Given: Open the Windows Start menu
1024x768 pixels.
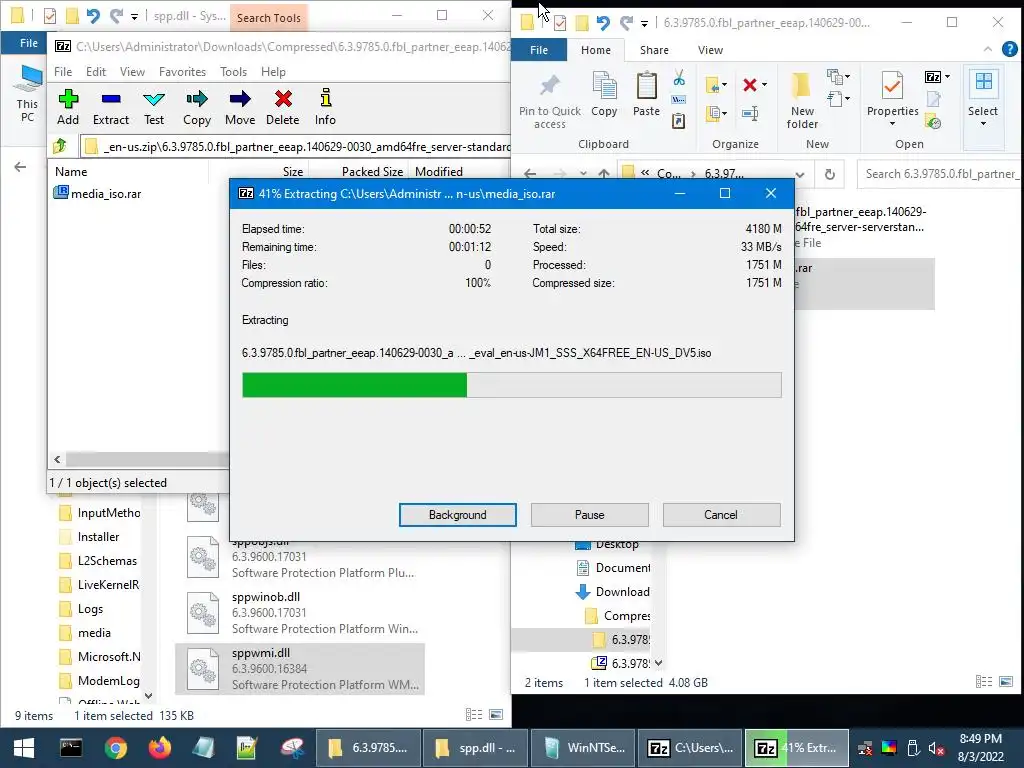Looking at the screenshot, I should [x=24, y=748].
